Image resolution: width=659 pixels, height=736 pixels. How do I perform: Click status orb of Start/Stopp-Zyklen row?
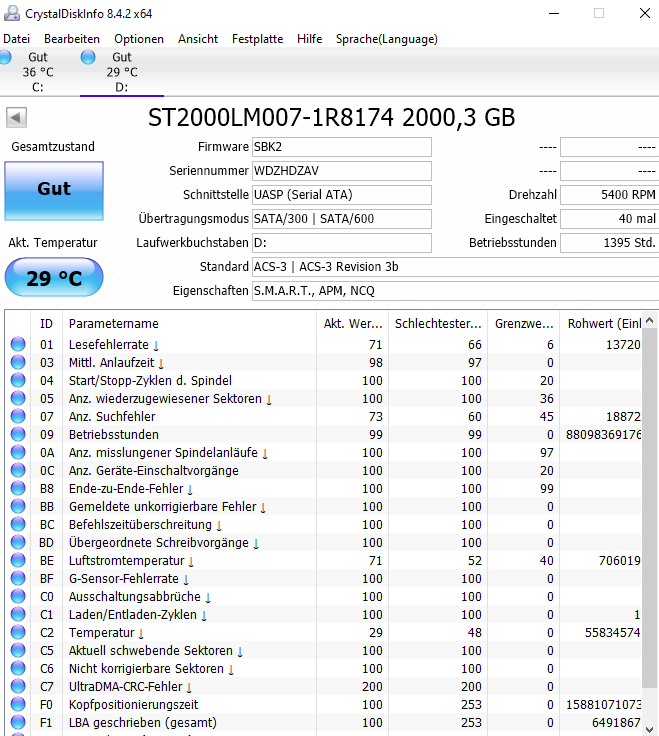(18, 380)
